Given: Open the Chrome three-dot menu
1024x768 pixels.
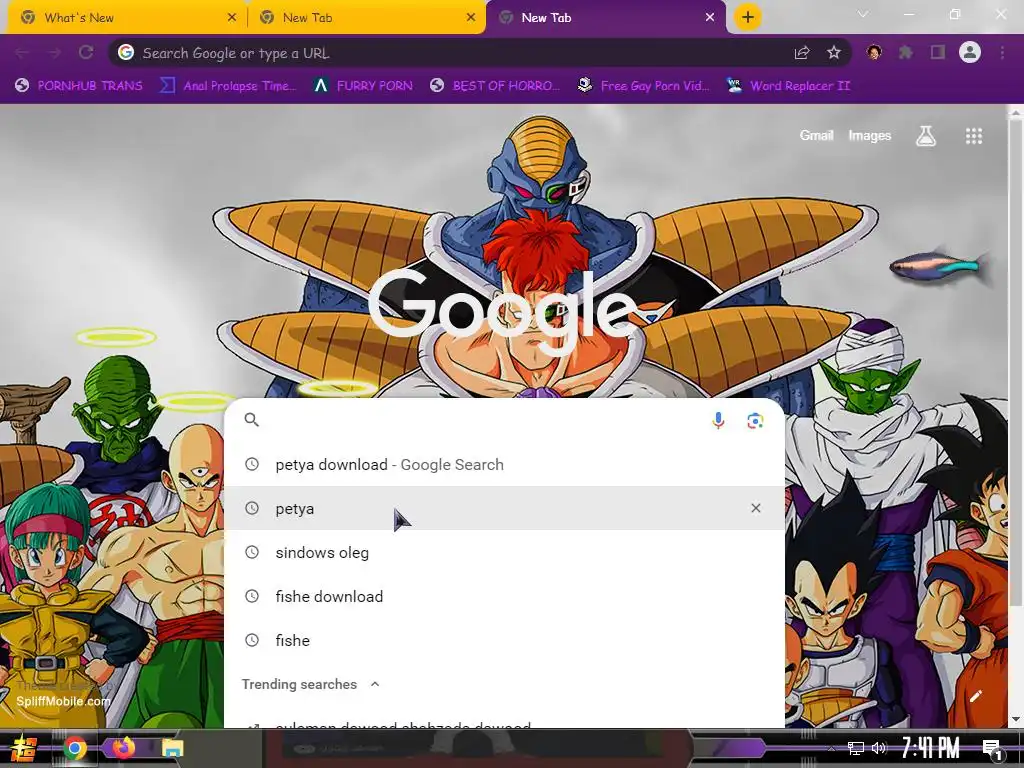Looking at the screenshot, I should point(1002,52).
